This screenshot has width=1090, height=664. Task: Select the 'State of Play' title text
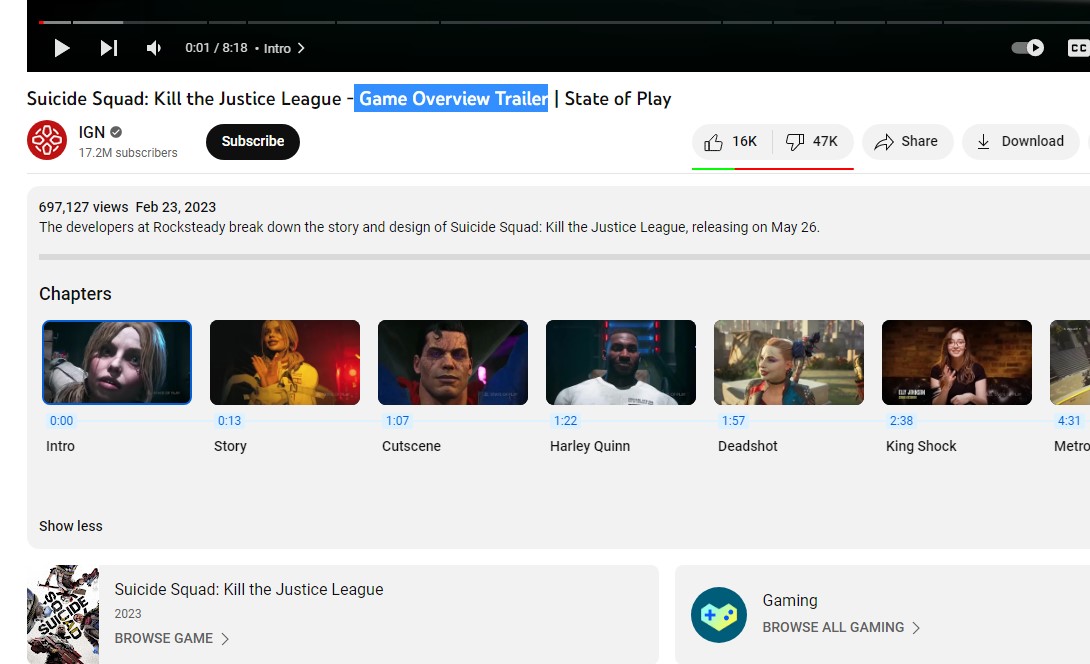click(x=618, y=99)
